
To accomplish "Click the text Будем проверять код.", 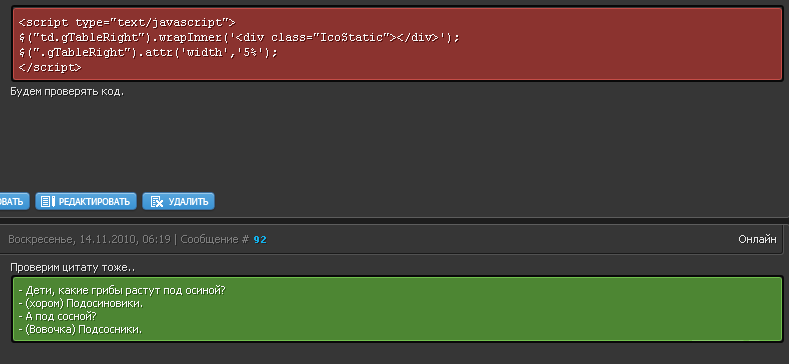I will [67, 92].
